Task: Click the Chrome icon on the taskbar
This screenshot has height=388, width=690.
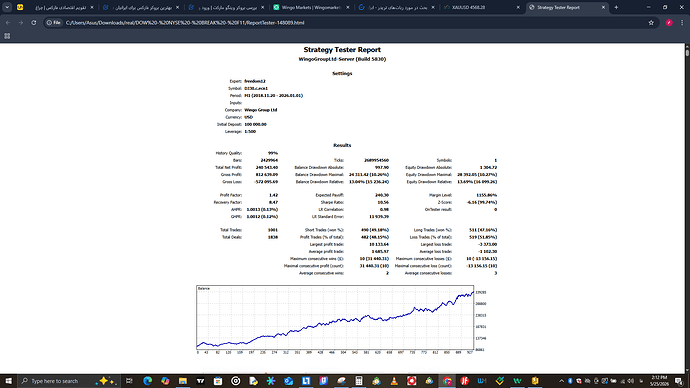Action: point(447,381)
